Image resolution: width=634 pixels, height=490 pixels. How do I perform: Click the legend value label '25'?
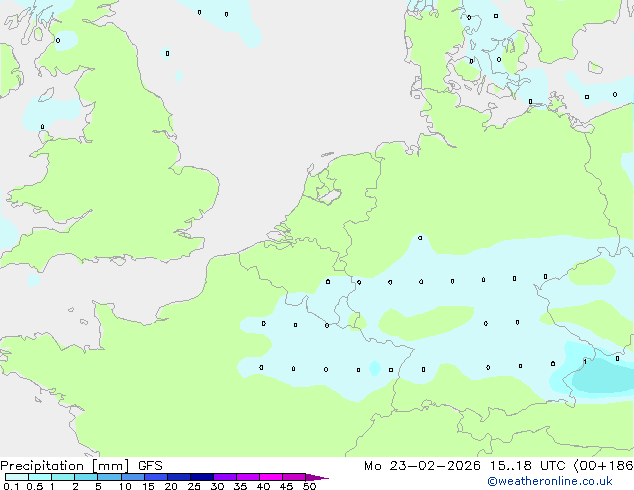pos(194,486)
